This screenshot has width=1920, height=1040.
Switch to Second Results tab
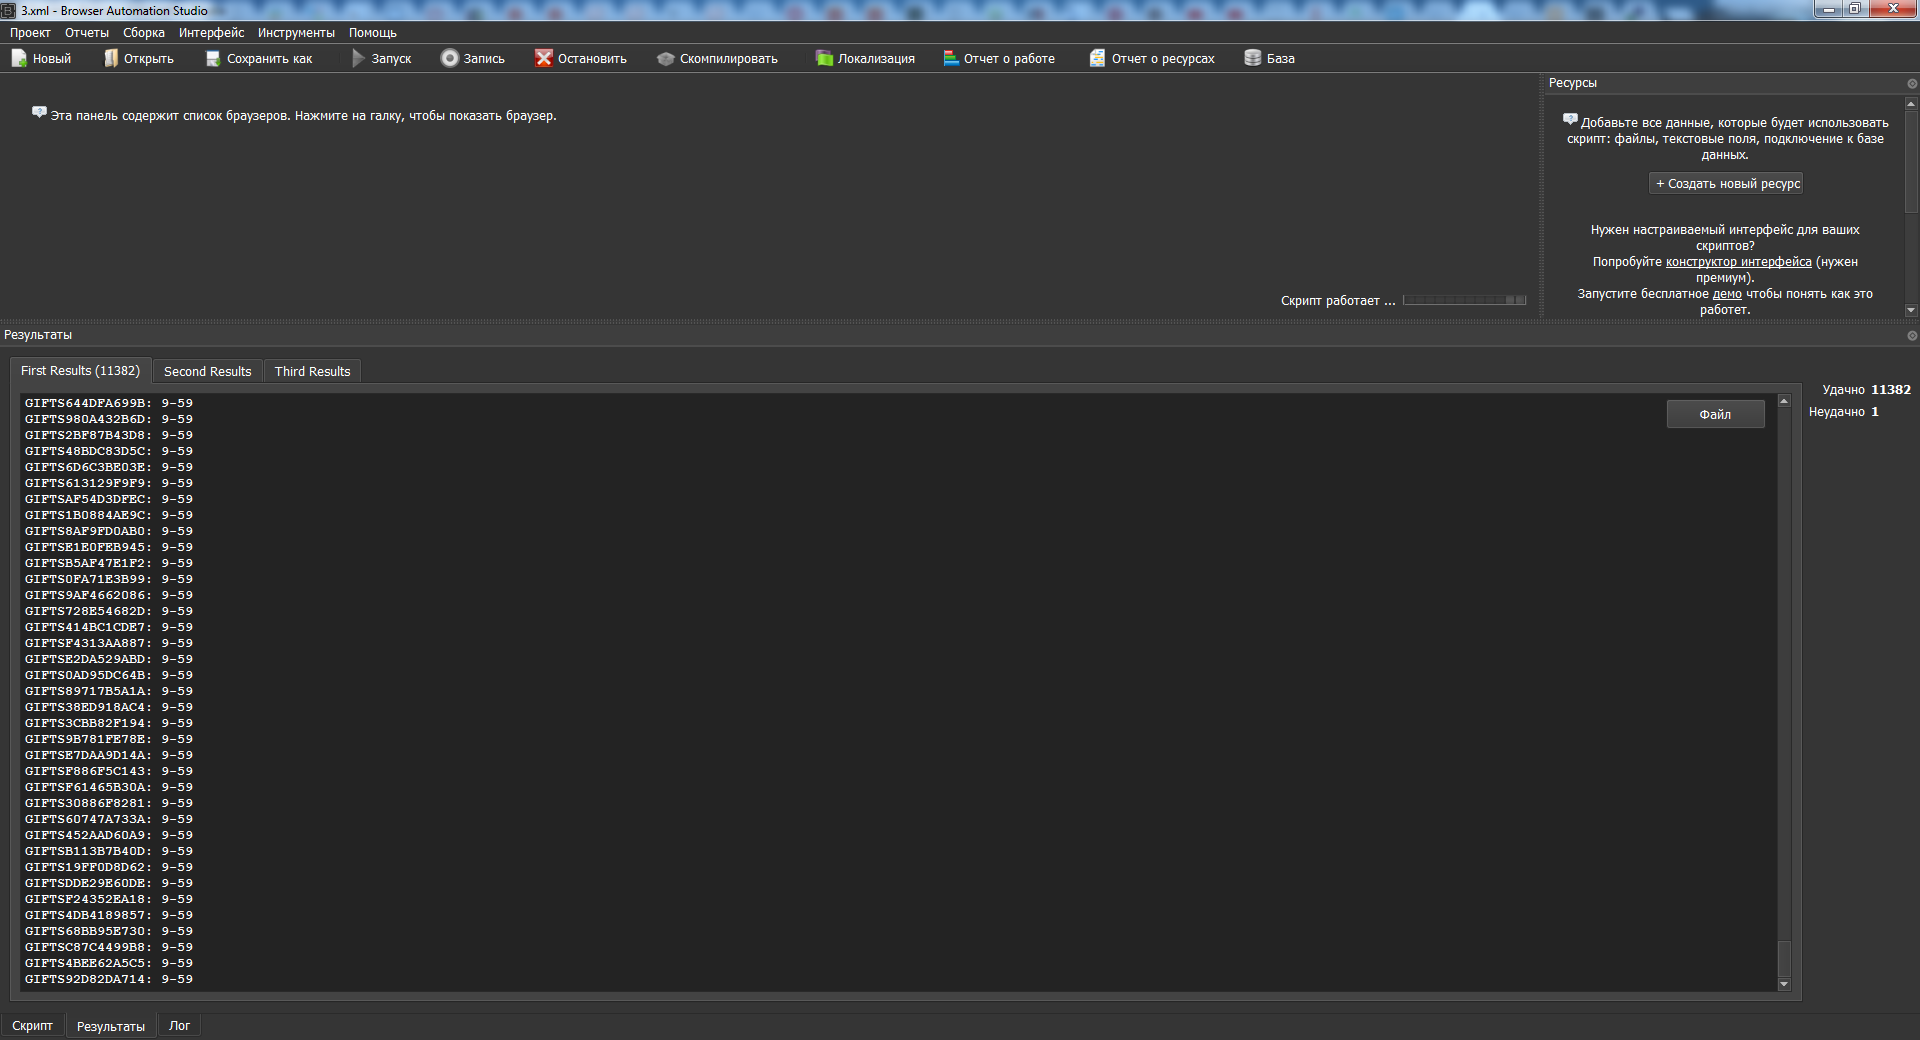pos(207,372)
